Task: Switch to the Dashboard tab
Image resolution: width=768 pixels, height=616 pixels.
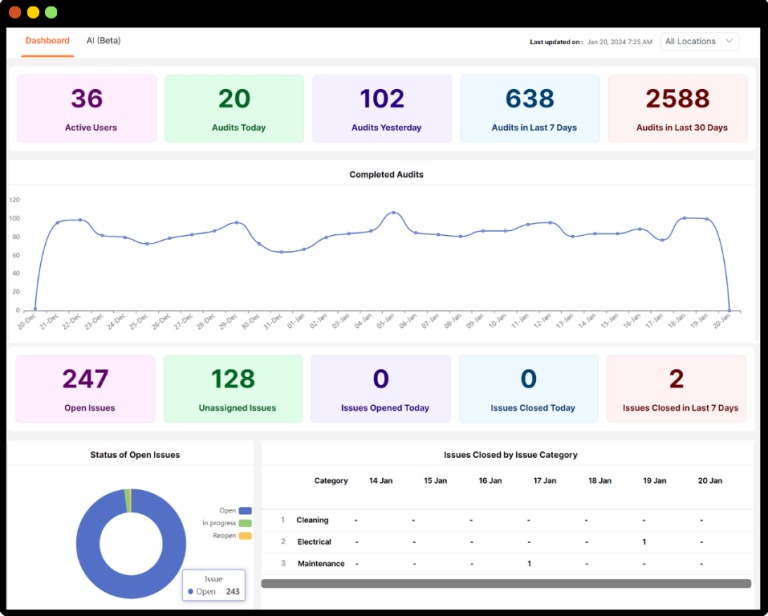Action: point(48,41)
